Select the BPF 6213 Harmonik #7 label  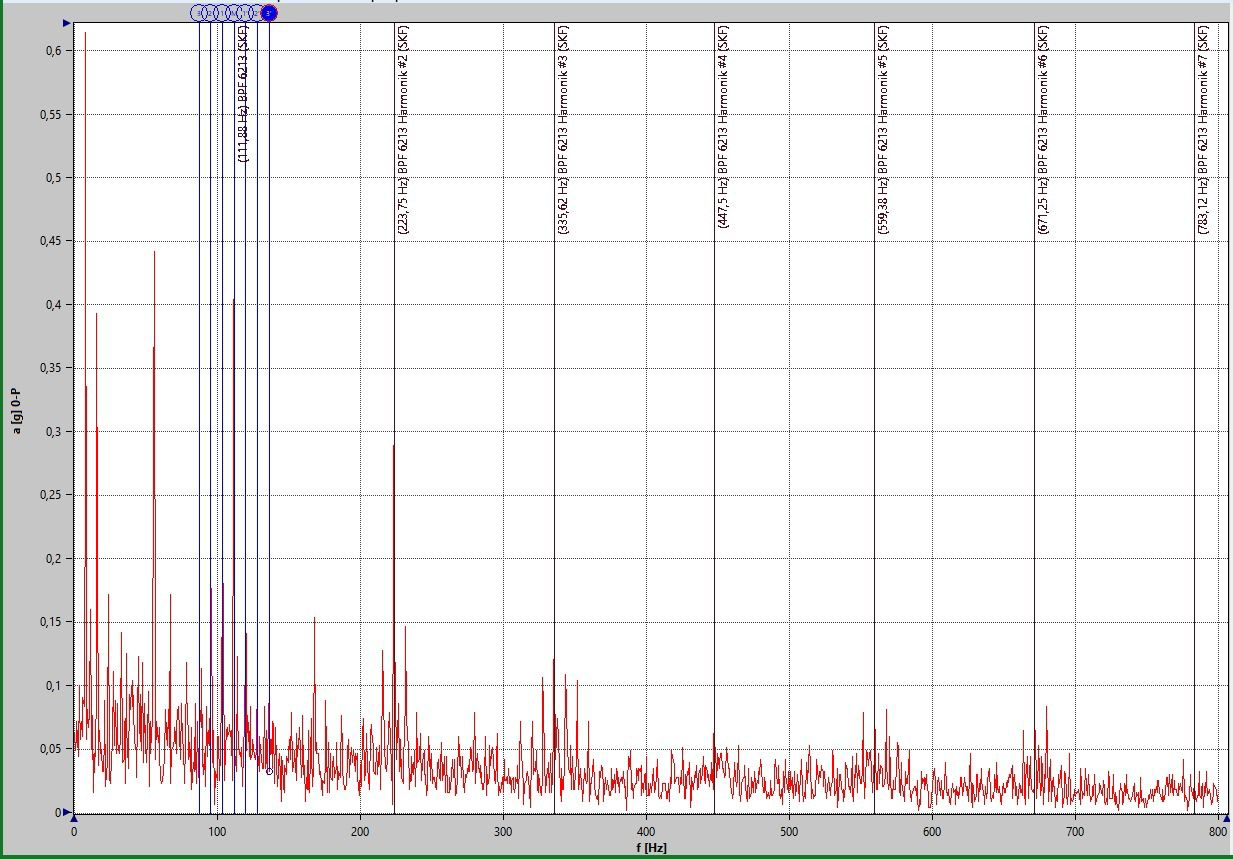1203,130
